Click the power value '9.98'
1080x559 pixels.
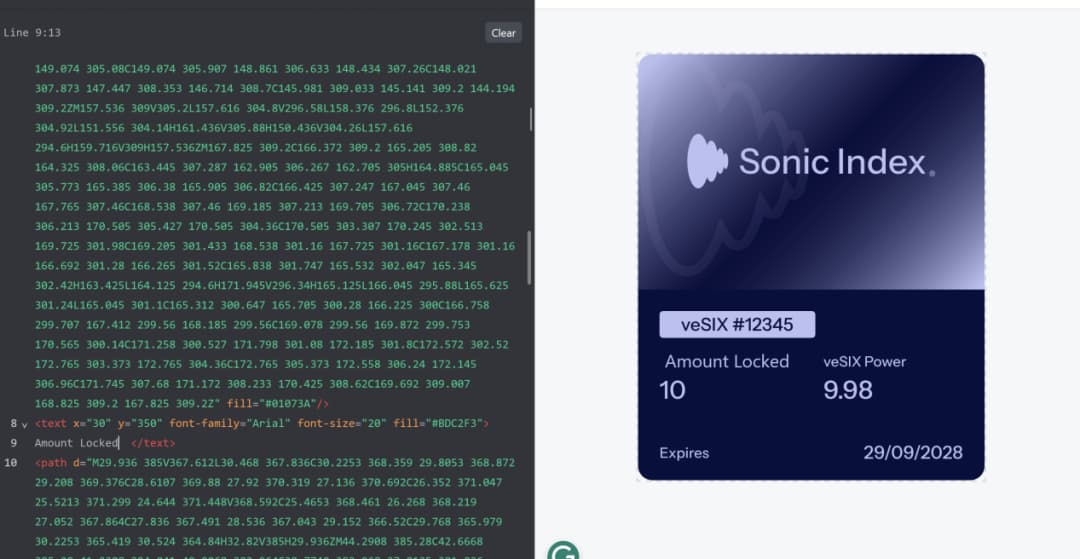point(848,390)
